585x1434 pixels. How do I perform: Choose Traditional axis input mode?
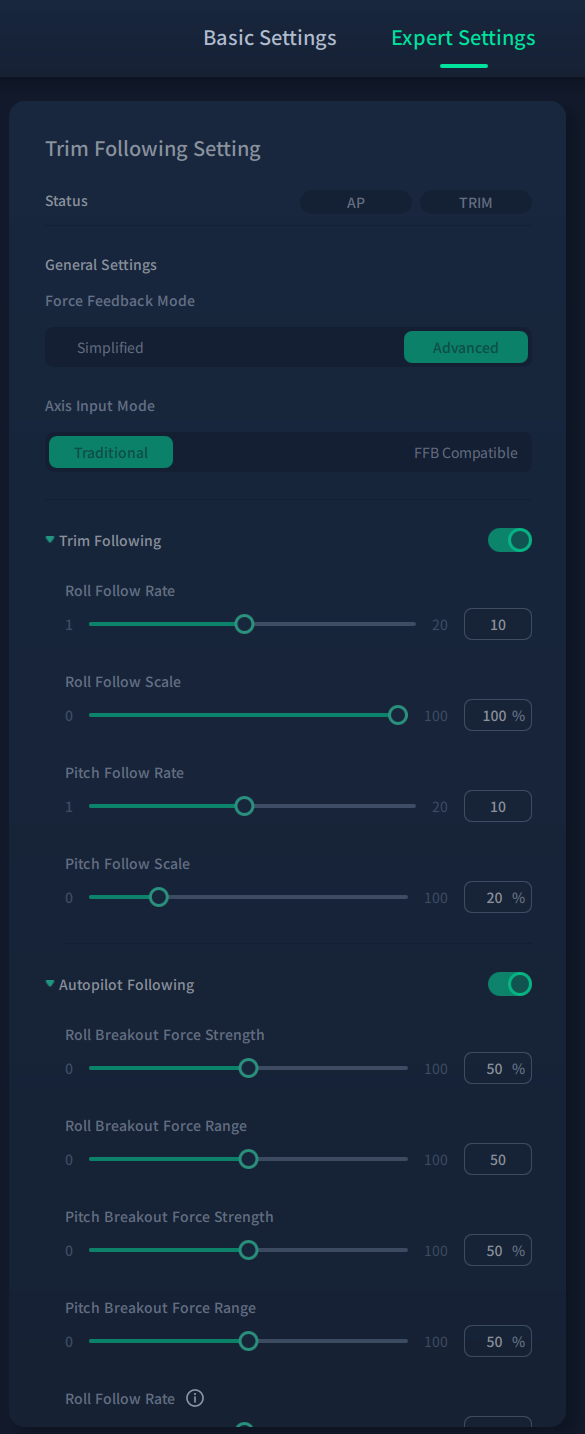(111, 453)
